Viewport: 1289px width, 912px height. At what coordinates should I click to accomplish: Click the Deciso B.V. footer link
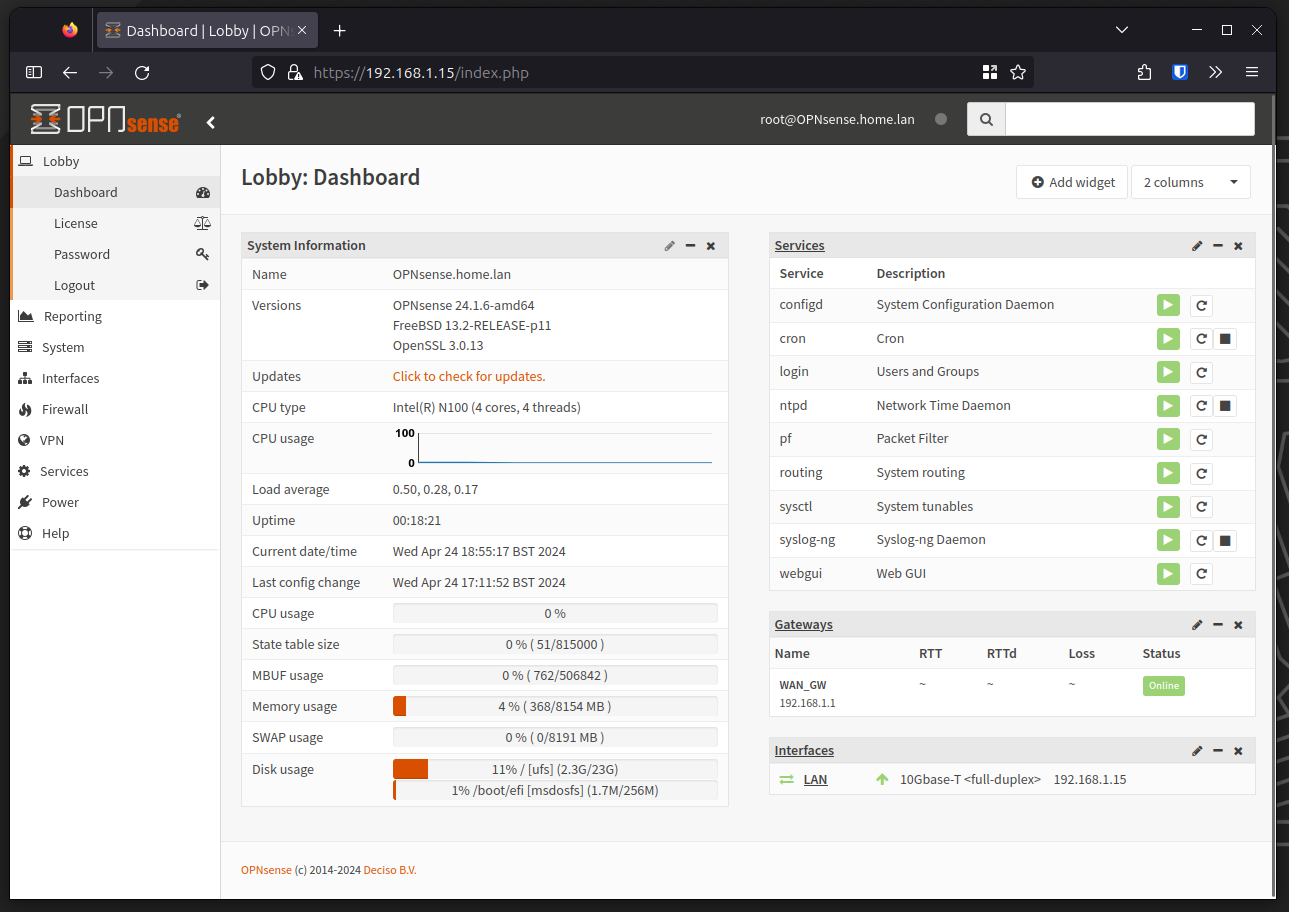point(390,870)
